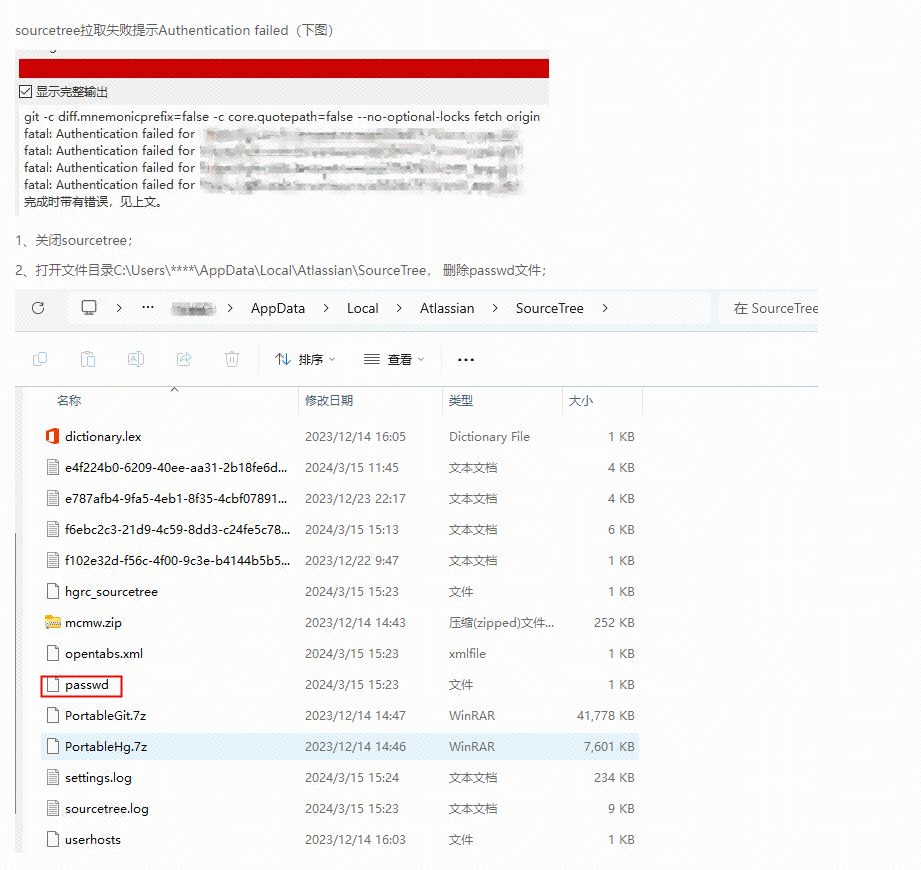Expand the chevron after SourceTree
This screenshot has height=870, width=921.
point(605,308)
